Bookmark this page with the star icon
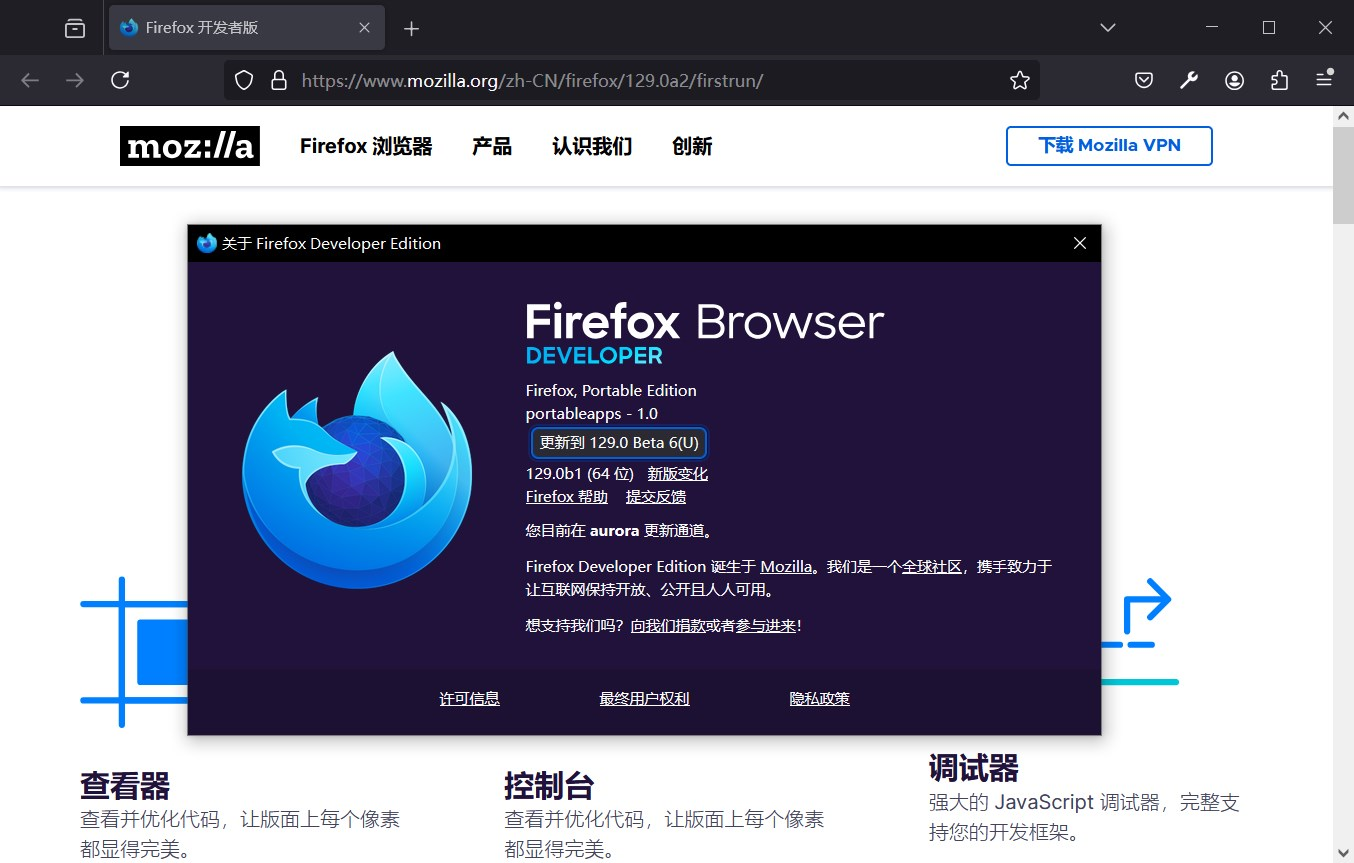Viewport: 1354px width, 863px height. (x=1019, y=80)
